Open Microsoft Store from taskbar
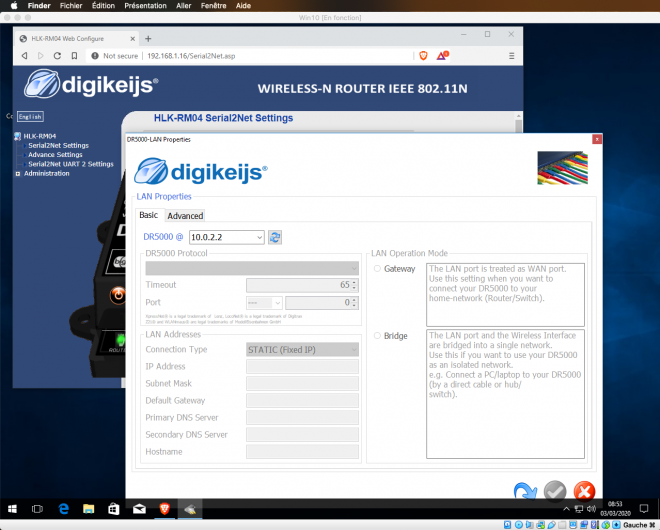The width and height of the screenshot is (660, 530). click(114, 509)
